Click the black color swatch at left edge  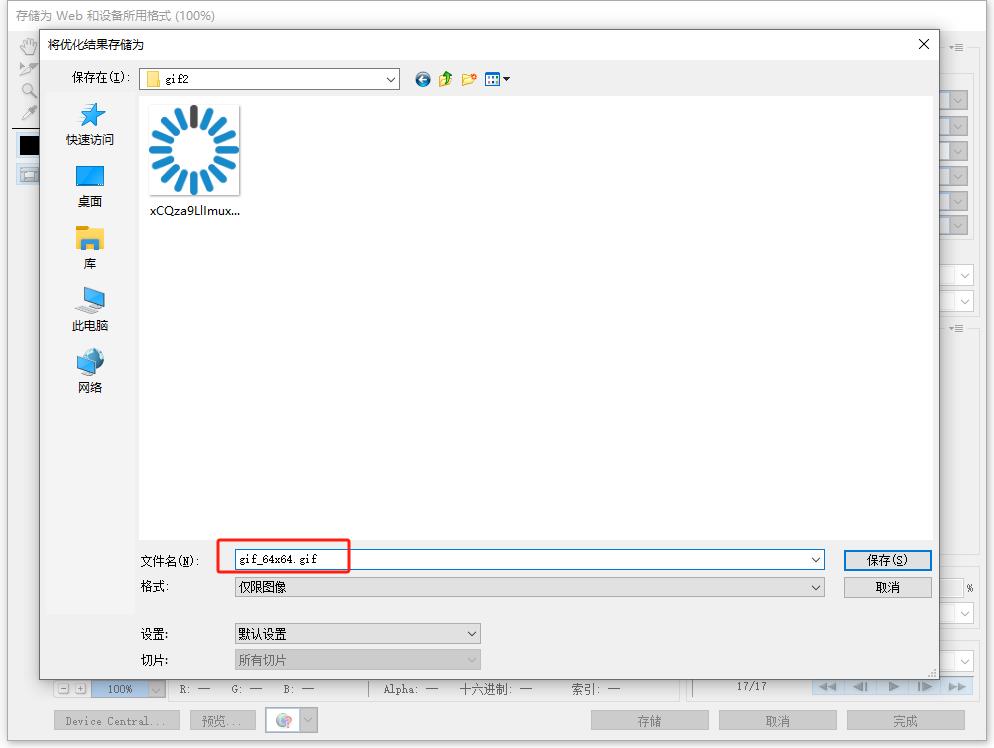[x=28, y=146]
